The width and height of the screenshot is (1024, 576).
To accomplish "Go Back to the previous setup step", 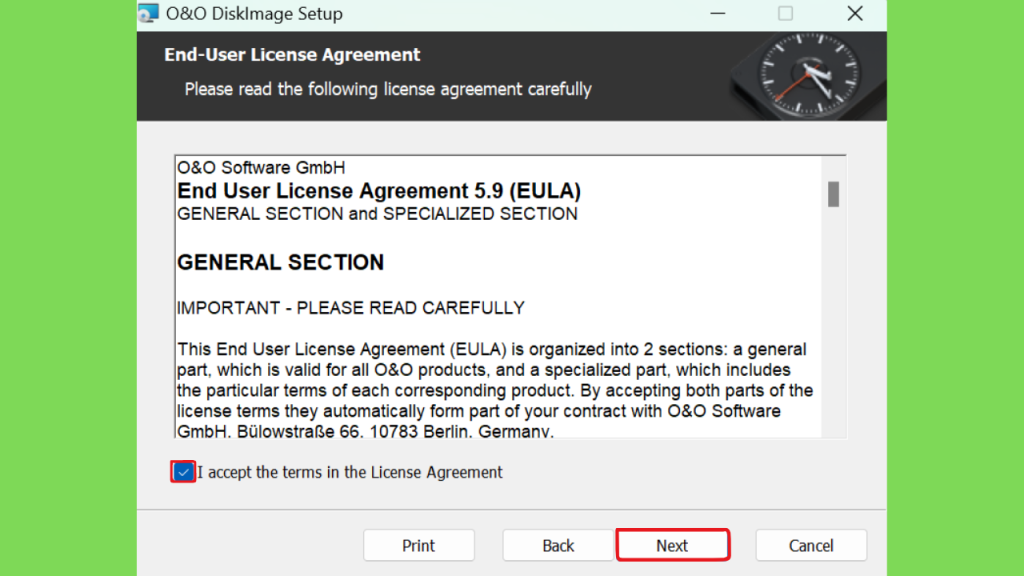I will click(558, 545).
